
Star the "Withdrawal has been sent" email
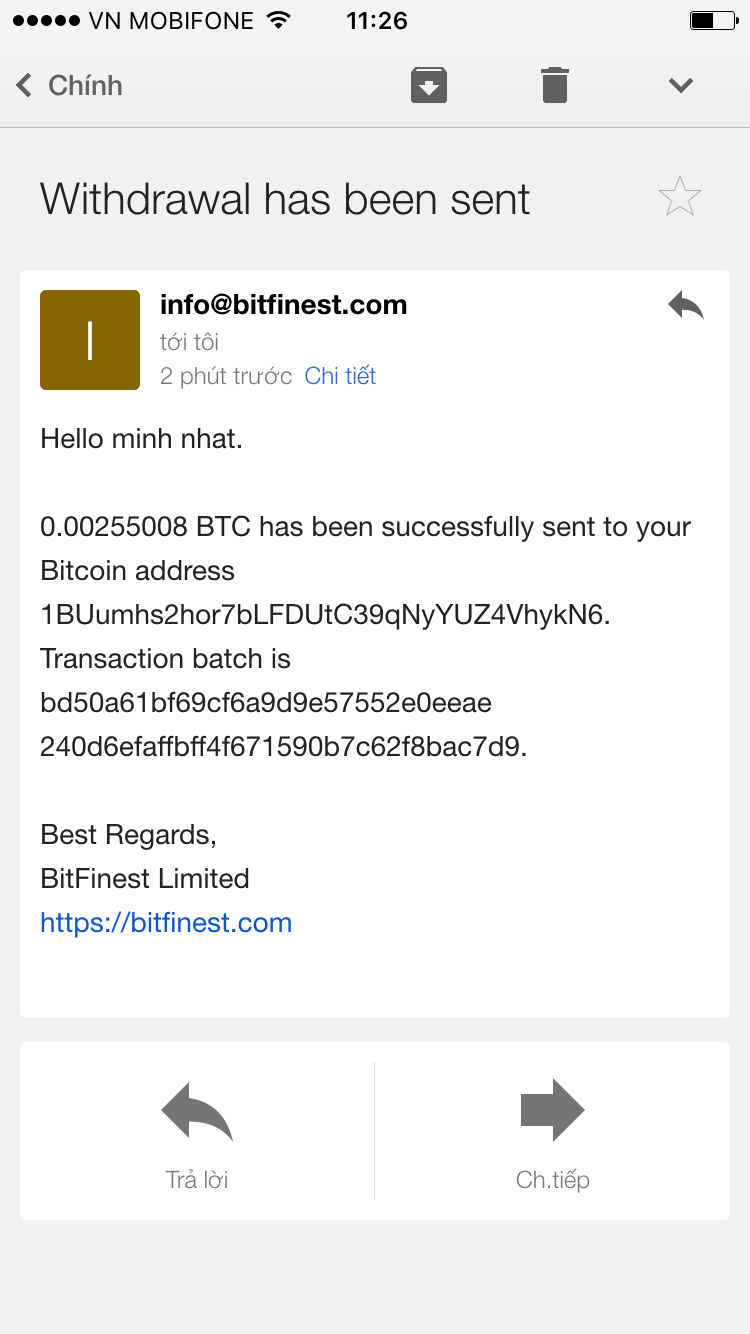click(x=680, y=197)
